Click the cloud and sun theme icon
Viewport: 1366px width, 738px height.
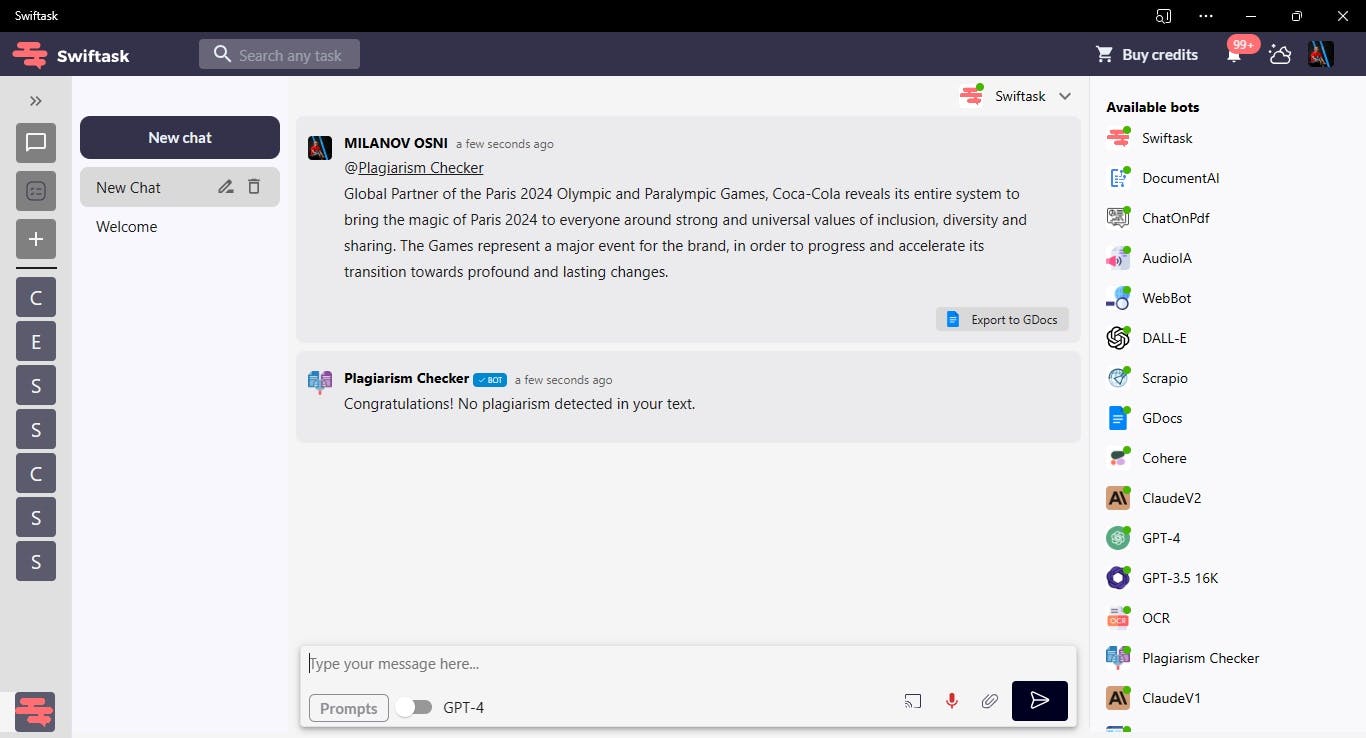[1280, 55]
